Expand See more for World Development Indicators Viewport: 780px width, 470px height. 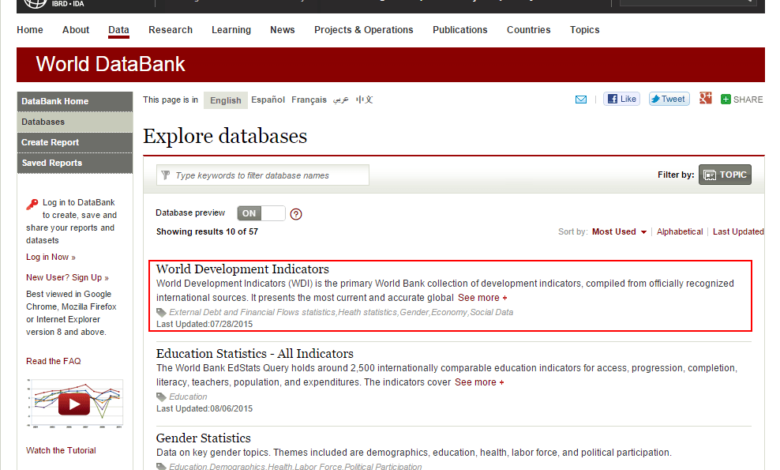pyautogui.click(x=482, y=297)
